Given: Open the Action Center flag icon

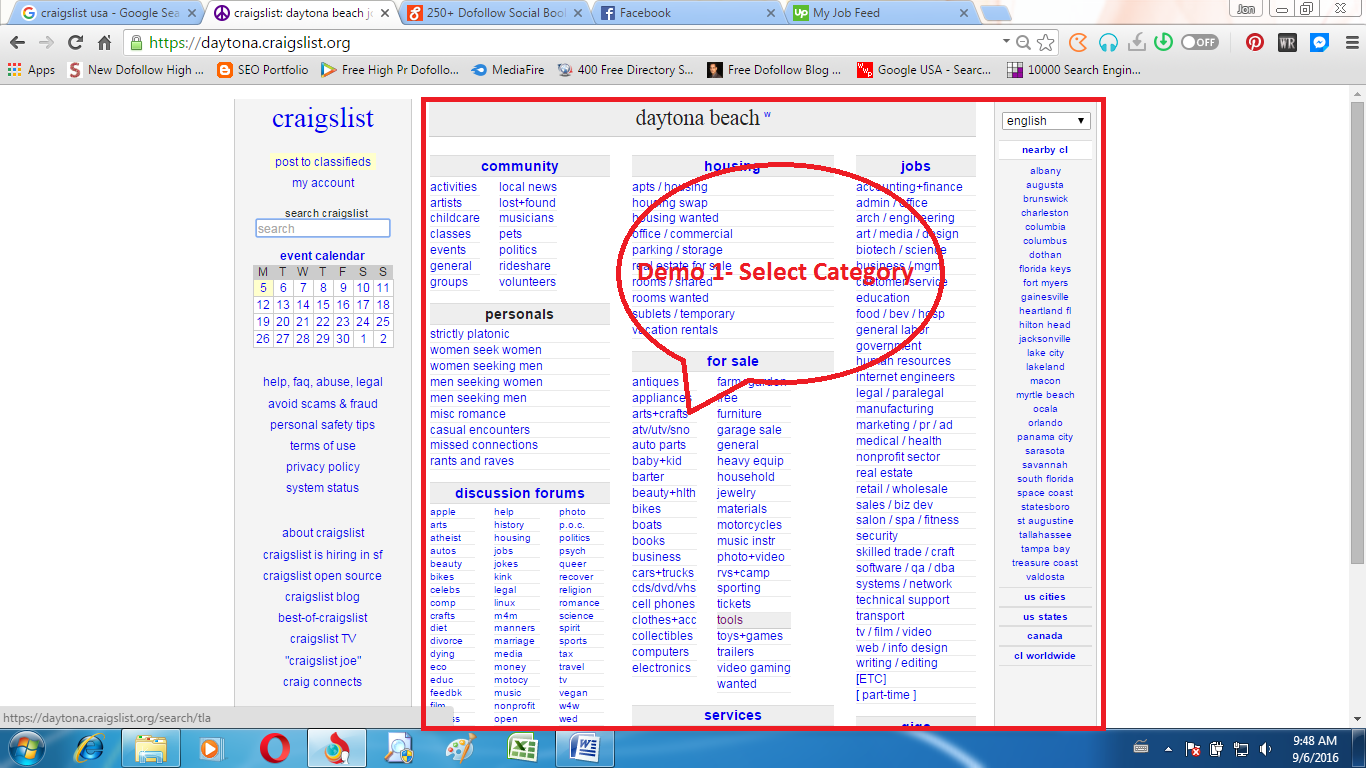Looking at the screenshot, I should coord(1193,748).
